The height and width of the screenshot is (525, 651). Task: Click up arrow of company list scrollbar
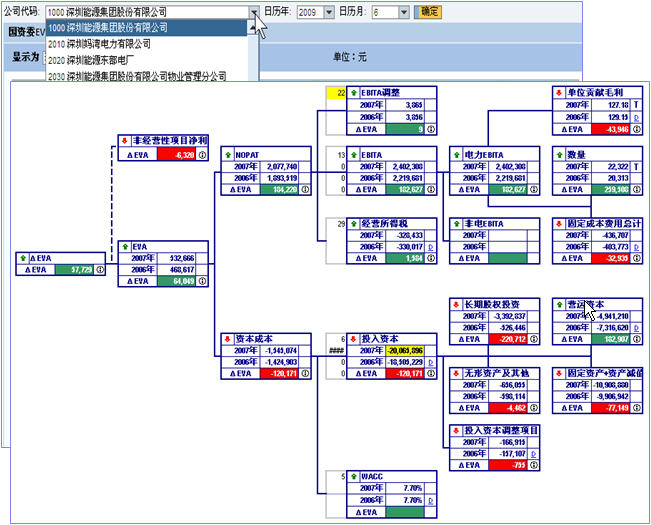(x=252, y=28)
